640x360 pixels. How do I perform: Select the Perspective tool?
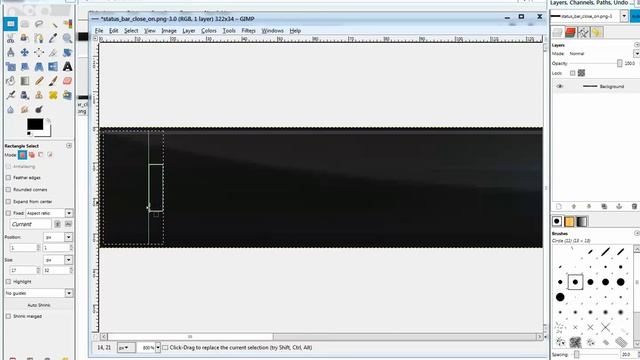click(39, 67)
